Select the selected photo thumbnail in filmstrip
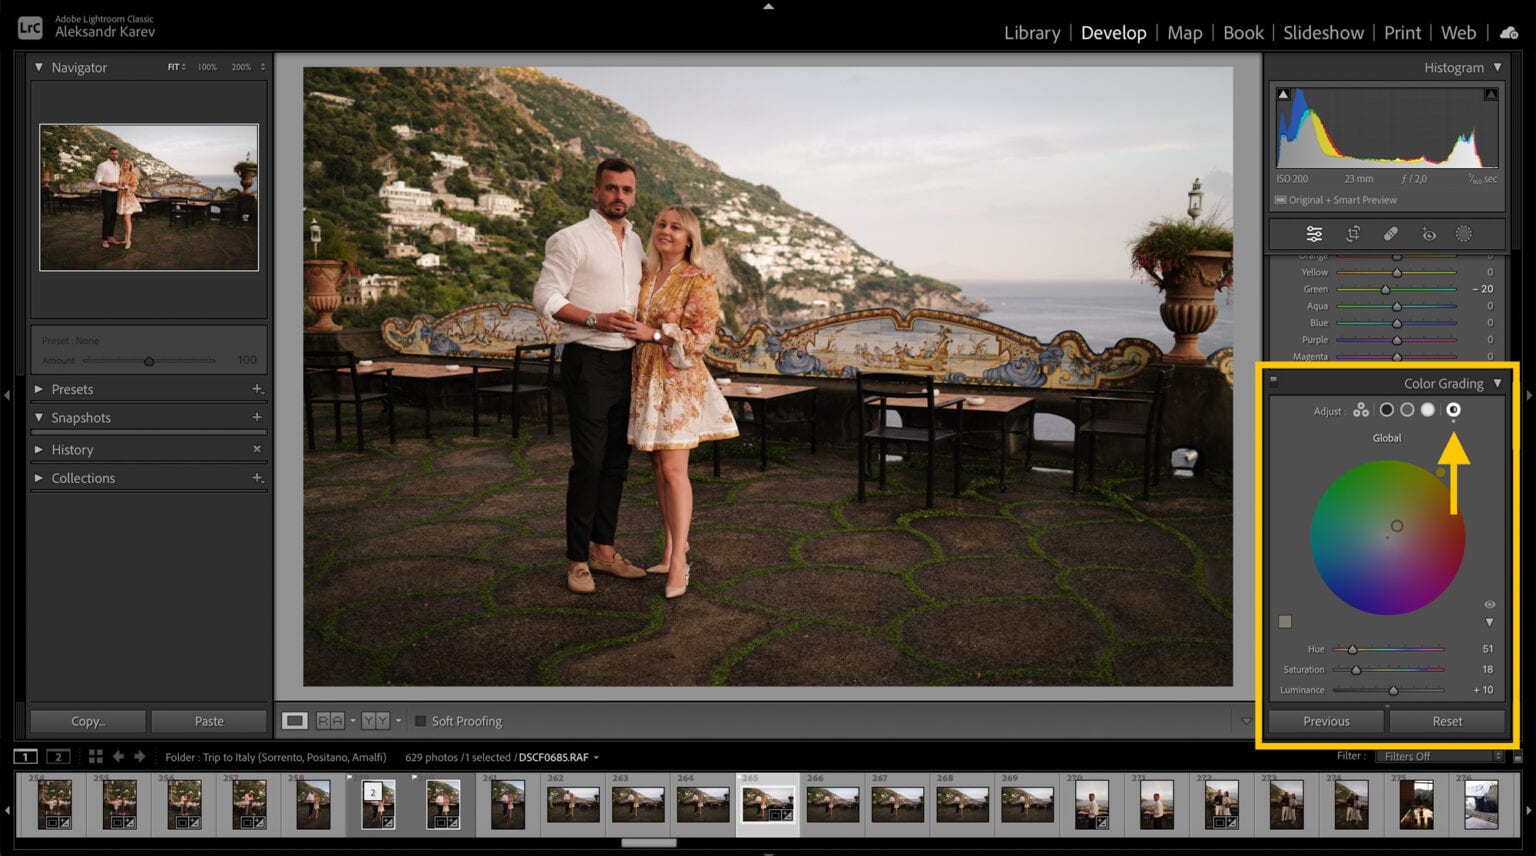This screenshot has height=856, width=1536. pos(769,803)
